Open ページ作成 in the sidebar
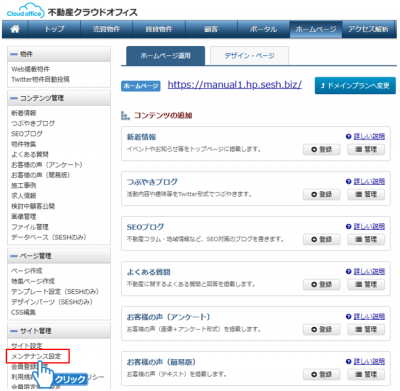This screenshot has height=391, width=400. point(27,271)
